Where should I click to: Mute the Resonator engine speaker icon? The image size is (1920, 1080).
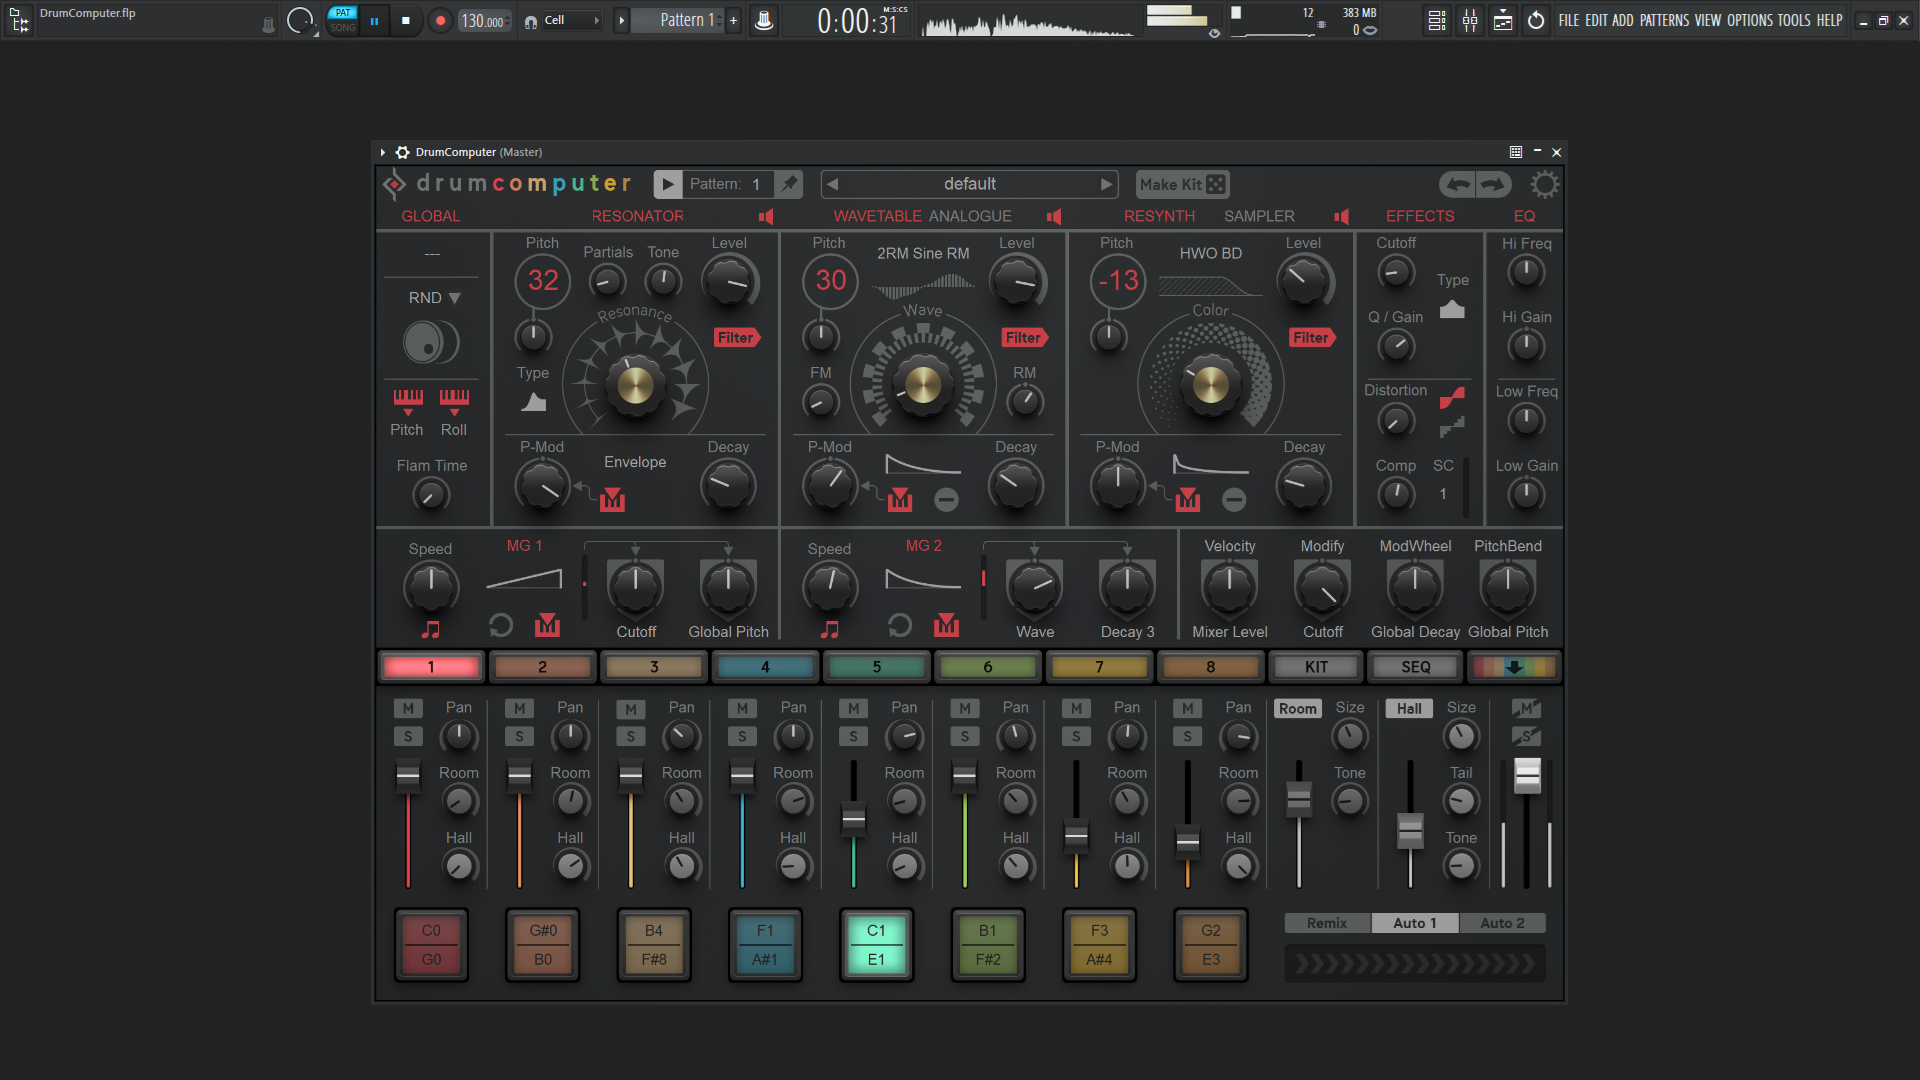coord(766,216)
